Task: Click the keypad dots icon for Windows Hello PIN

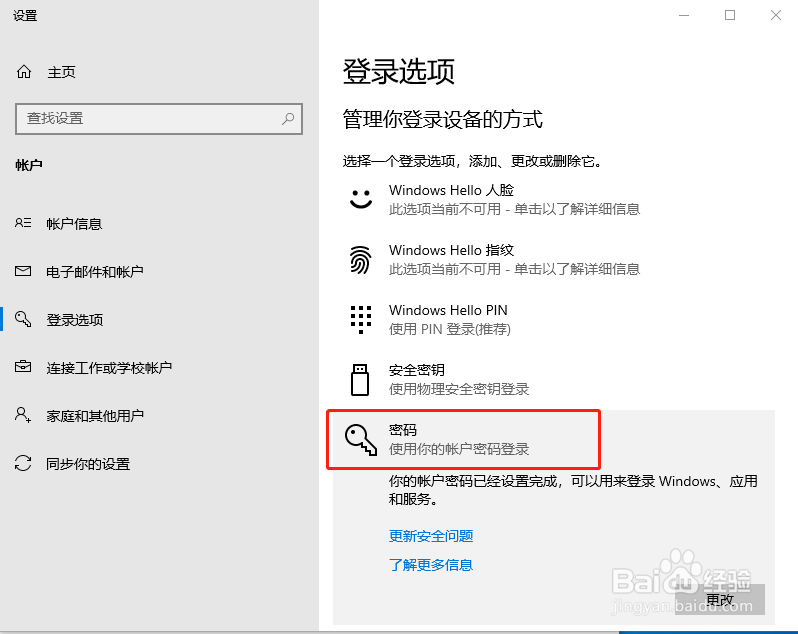Action: click(361, 320)
